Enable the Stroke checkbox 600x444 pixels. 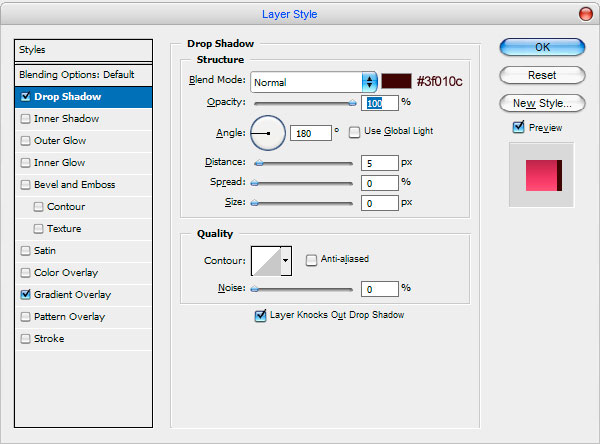point(26,339)
